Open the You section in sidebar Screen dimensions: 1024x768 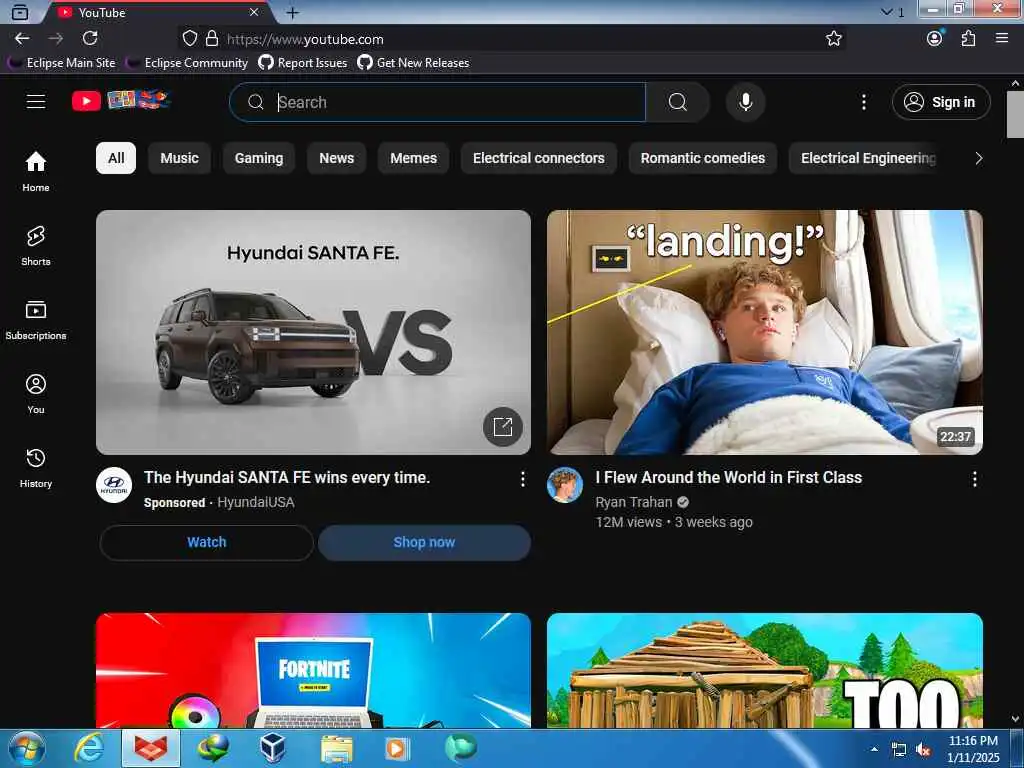pyautogui.click(x=36, y=394)
